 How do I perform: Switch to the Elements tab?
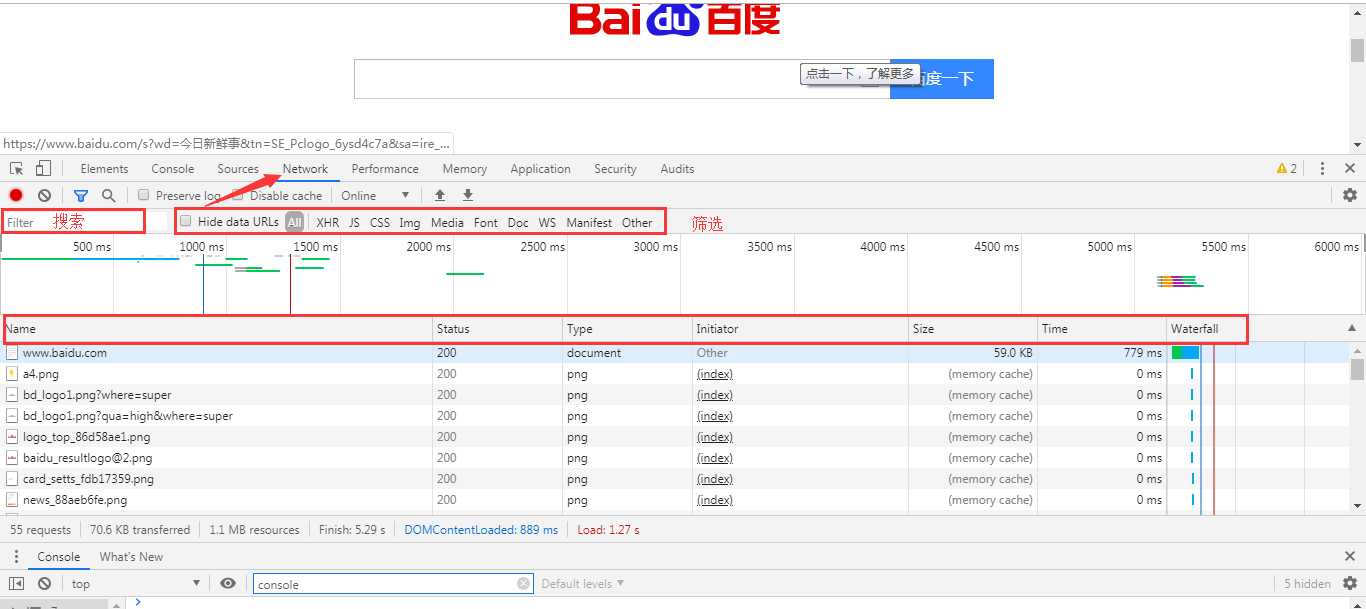coord(104,168)
